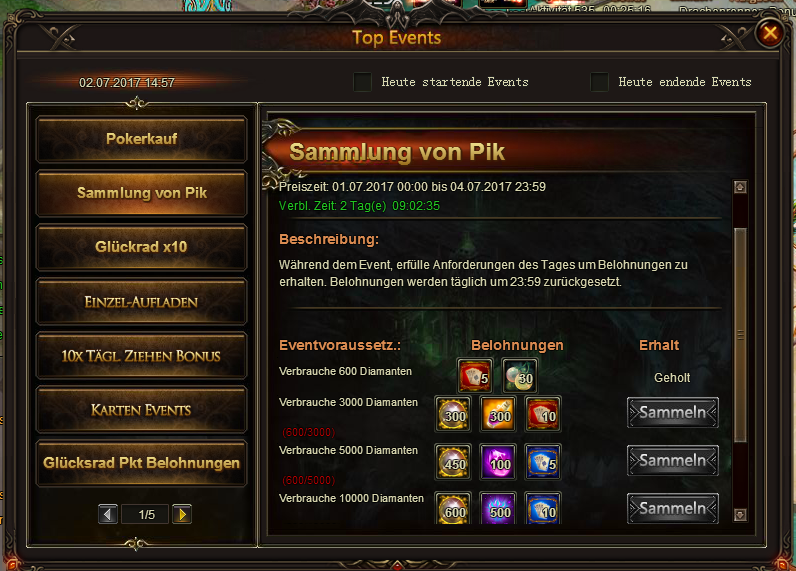Open the Karten Events entry
This screenshot has width=796, height=571.
click(142, 409)
